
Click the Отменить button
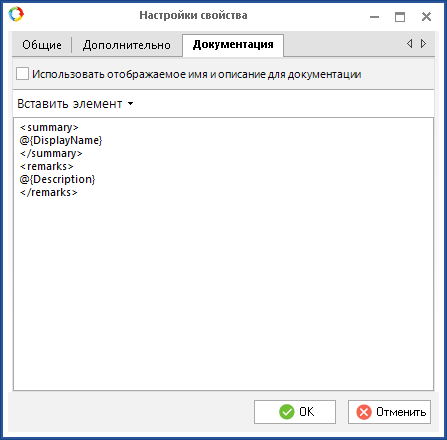(389, 412)
